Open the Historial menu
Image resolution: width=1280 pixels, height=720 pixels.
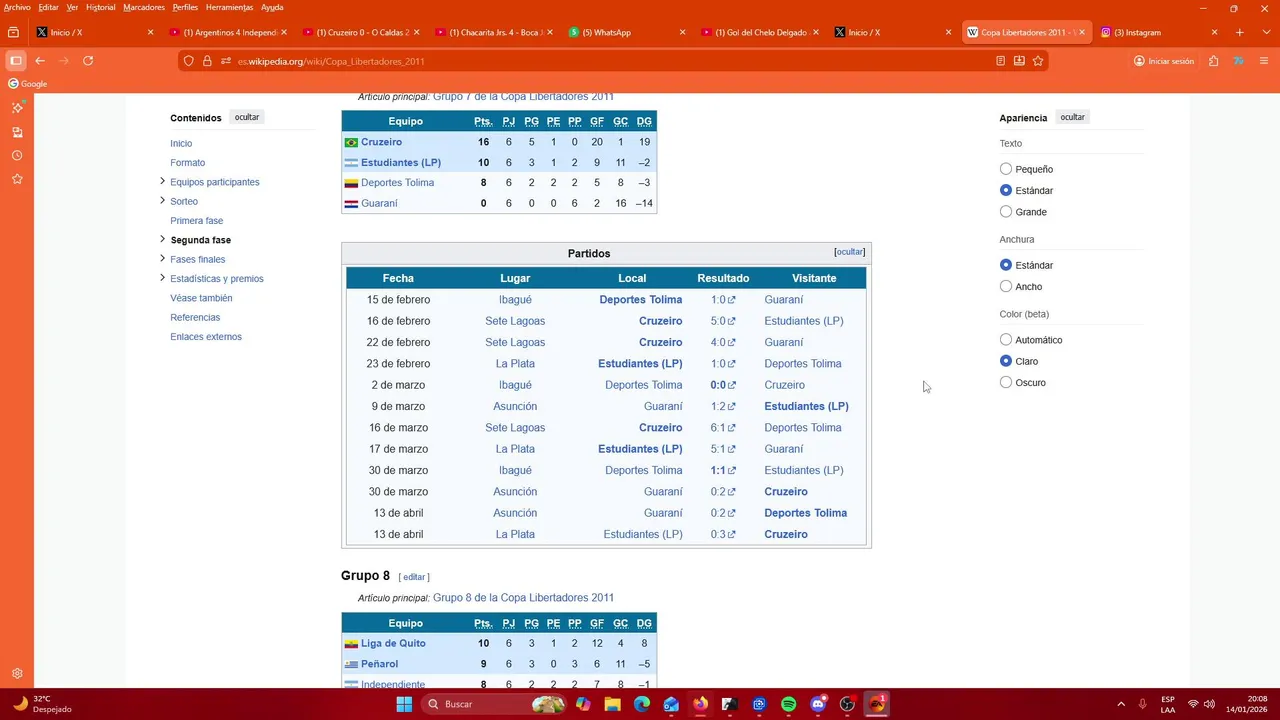pos(101,7)
